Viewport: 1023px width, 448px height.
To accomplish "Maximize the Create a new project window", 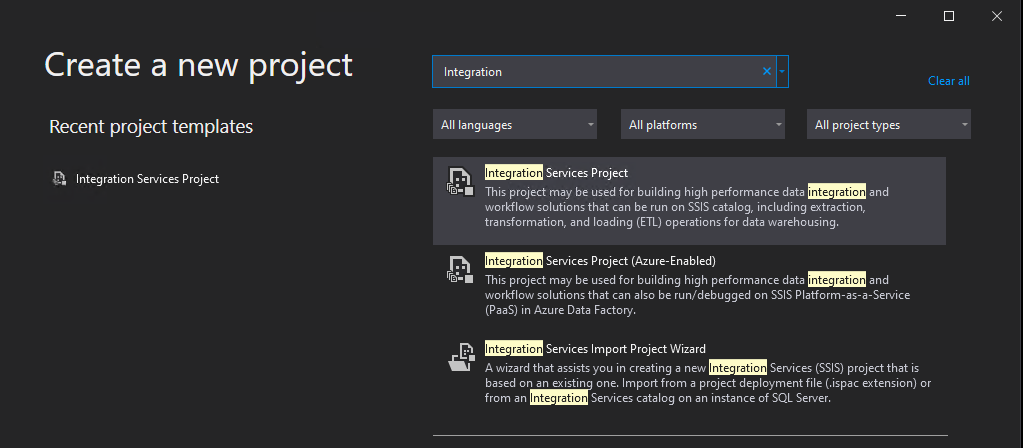I will click(949, 16).
